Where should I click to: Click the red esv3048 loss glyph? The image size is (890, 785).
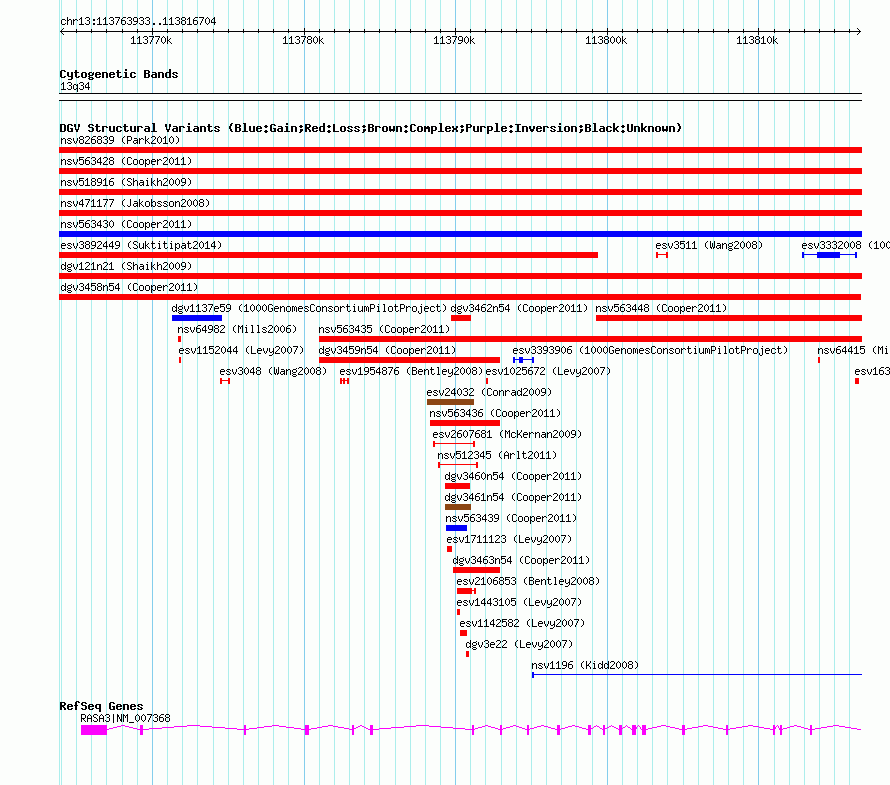pyautogui.click(x=225, y=381)
